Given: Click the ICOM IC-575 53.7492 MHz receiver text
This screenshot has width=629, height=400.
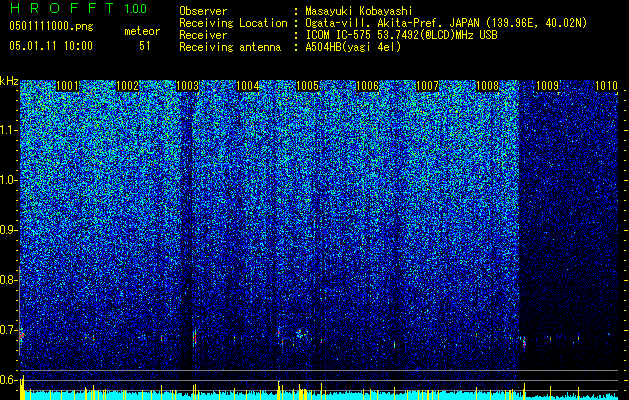Looking at the screenshot, I should [401, 35].
